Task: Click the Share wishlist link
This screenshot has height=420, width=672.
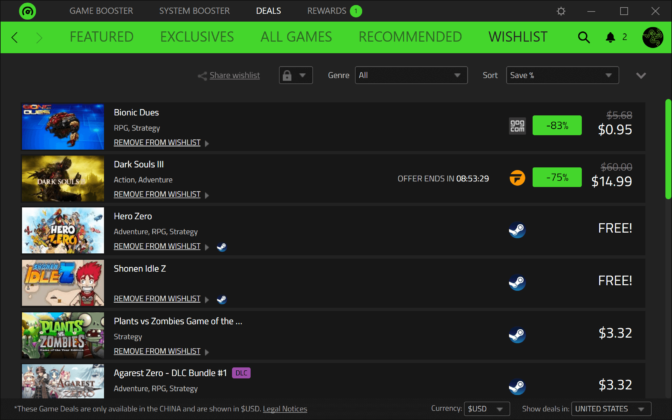Action: (233, 75)
